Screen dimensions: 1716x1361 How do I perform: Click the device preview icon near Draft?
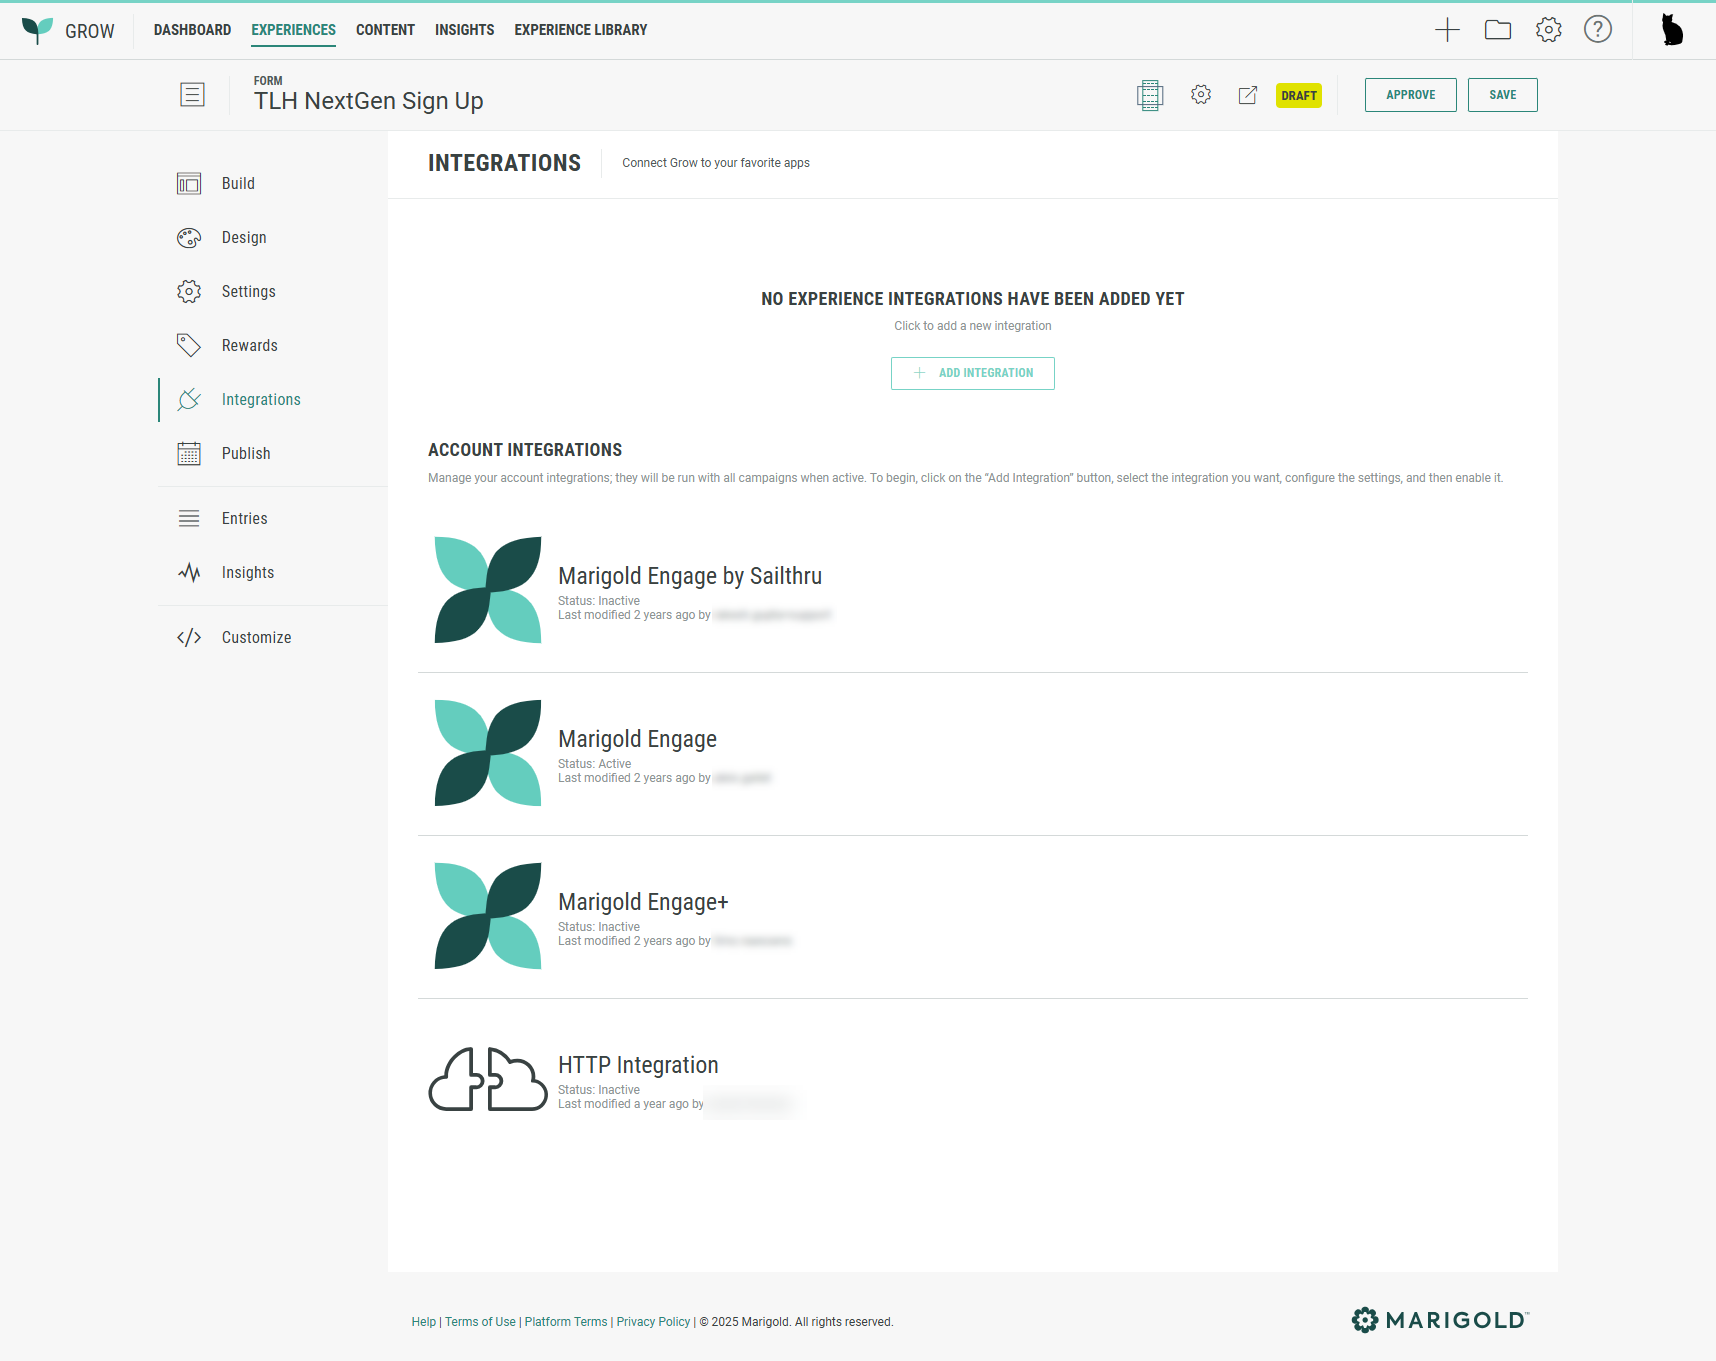tap(1150, 95)
